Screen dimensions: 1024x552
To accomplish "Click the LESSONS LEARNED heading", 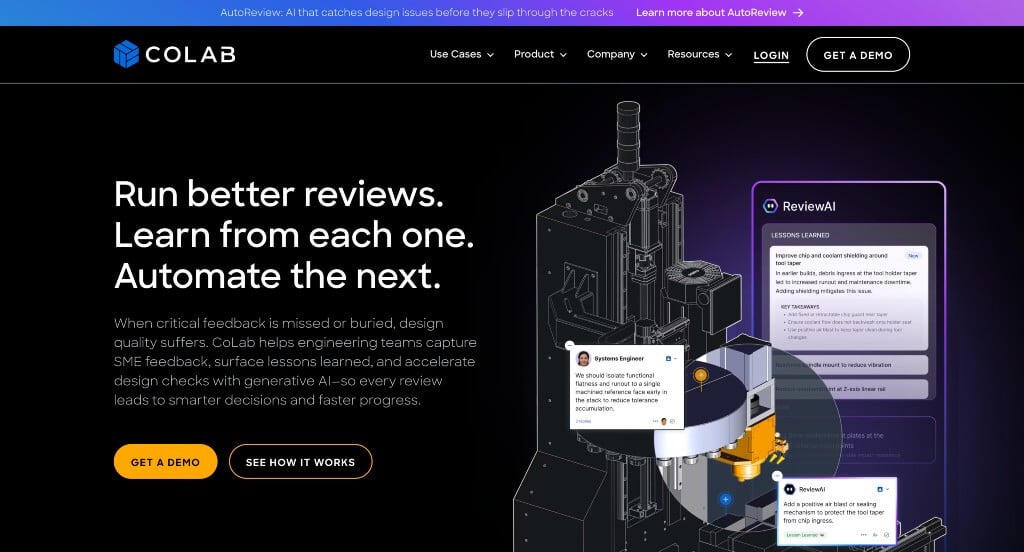I will pos(800,235).
